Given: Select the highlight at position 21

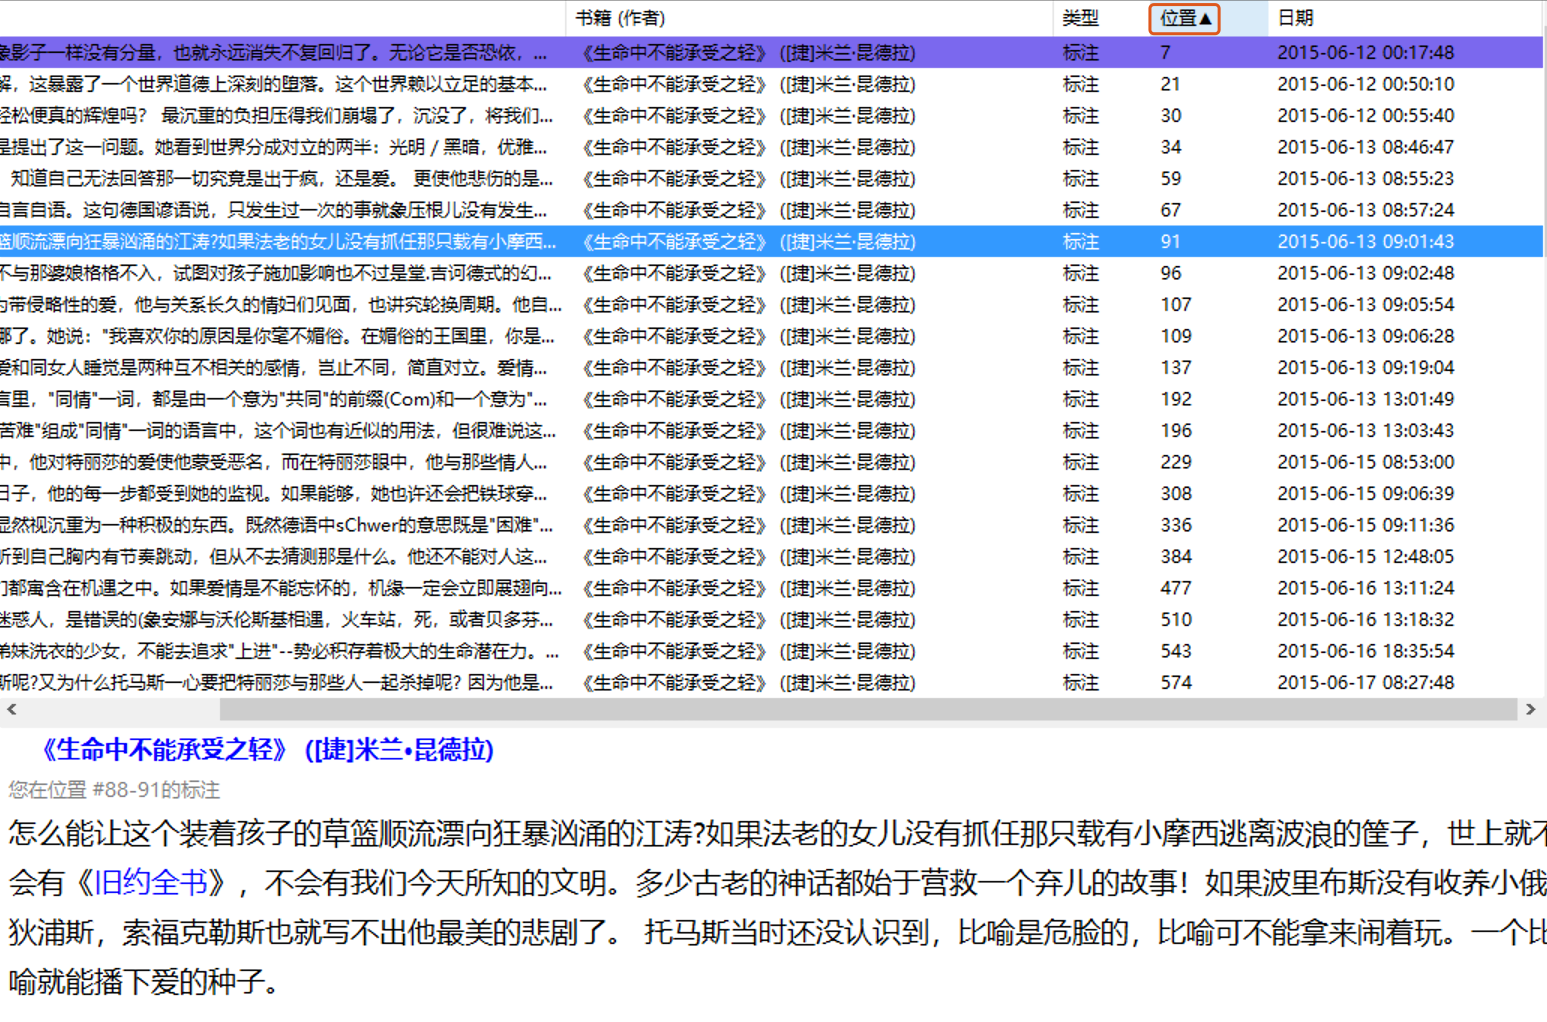Looking at the screenshot, I should (x=1170, y=84).
